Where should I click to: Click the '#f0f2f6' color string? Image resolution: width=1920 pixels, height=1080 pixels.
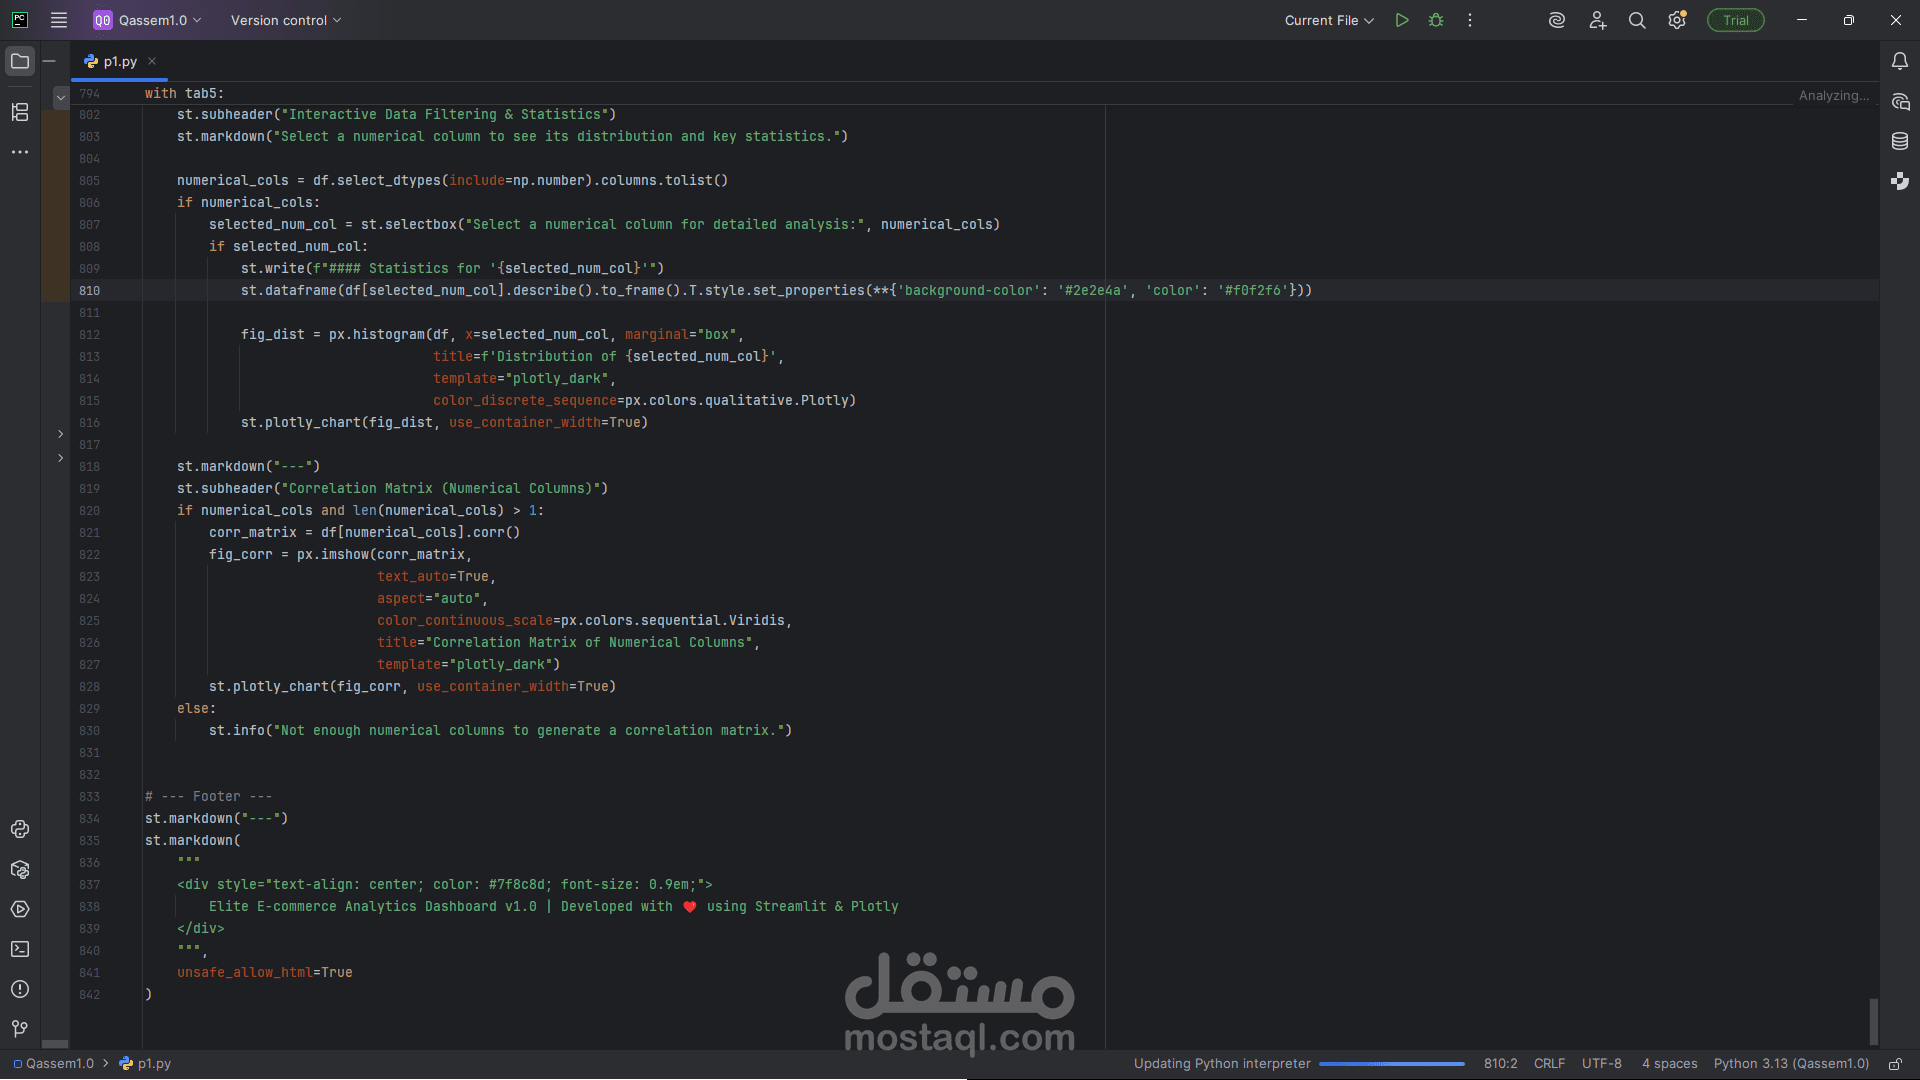(x=1253, y=290)
